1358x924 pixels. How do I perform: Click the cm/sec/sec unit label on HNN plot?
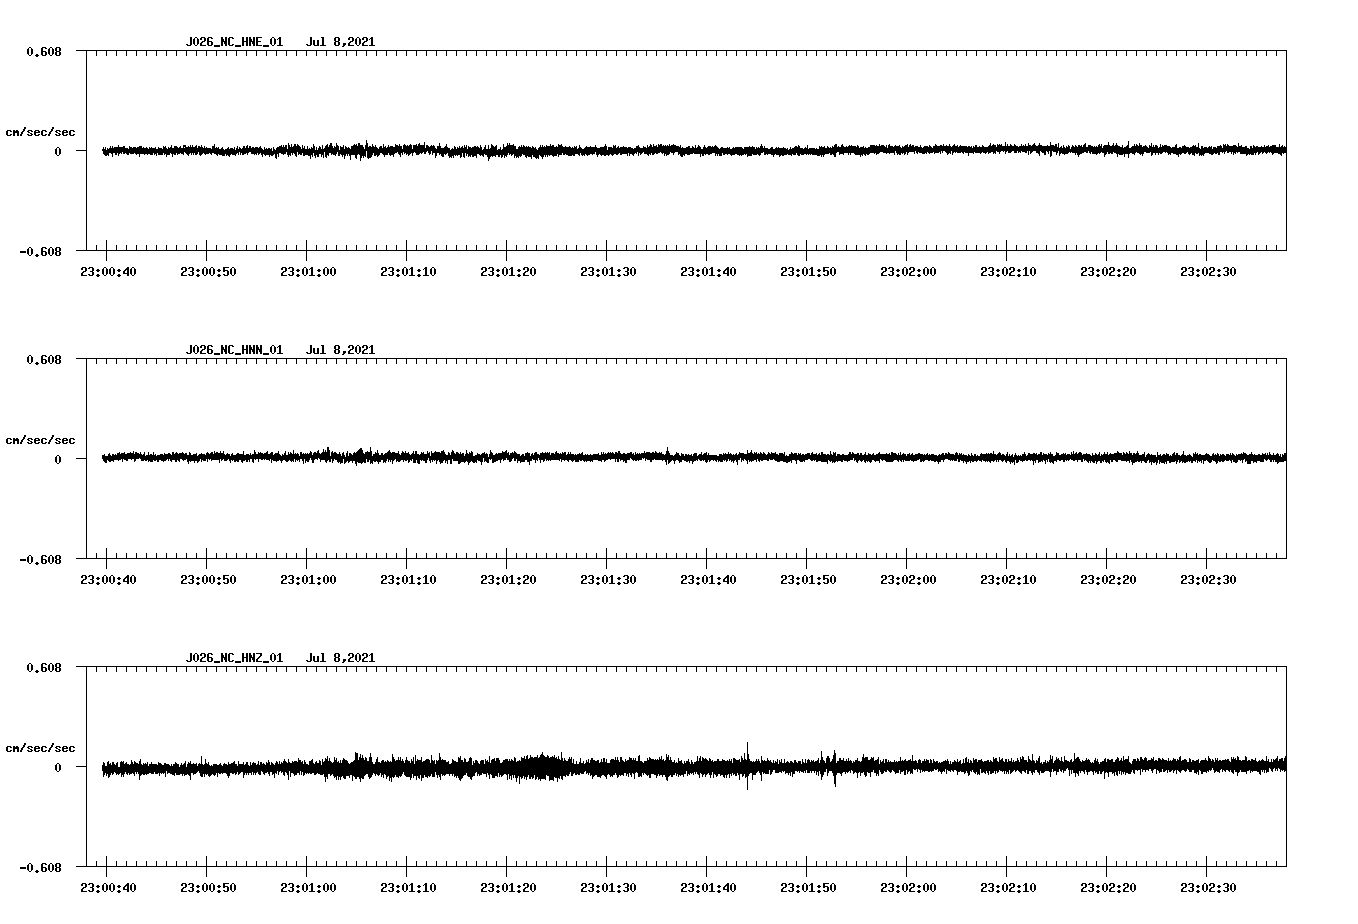coord(40,440)
